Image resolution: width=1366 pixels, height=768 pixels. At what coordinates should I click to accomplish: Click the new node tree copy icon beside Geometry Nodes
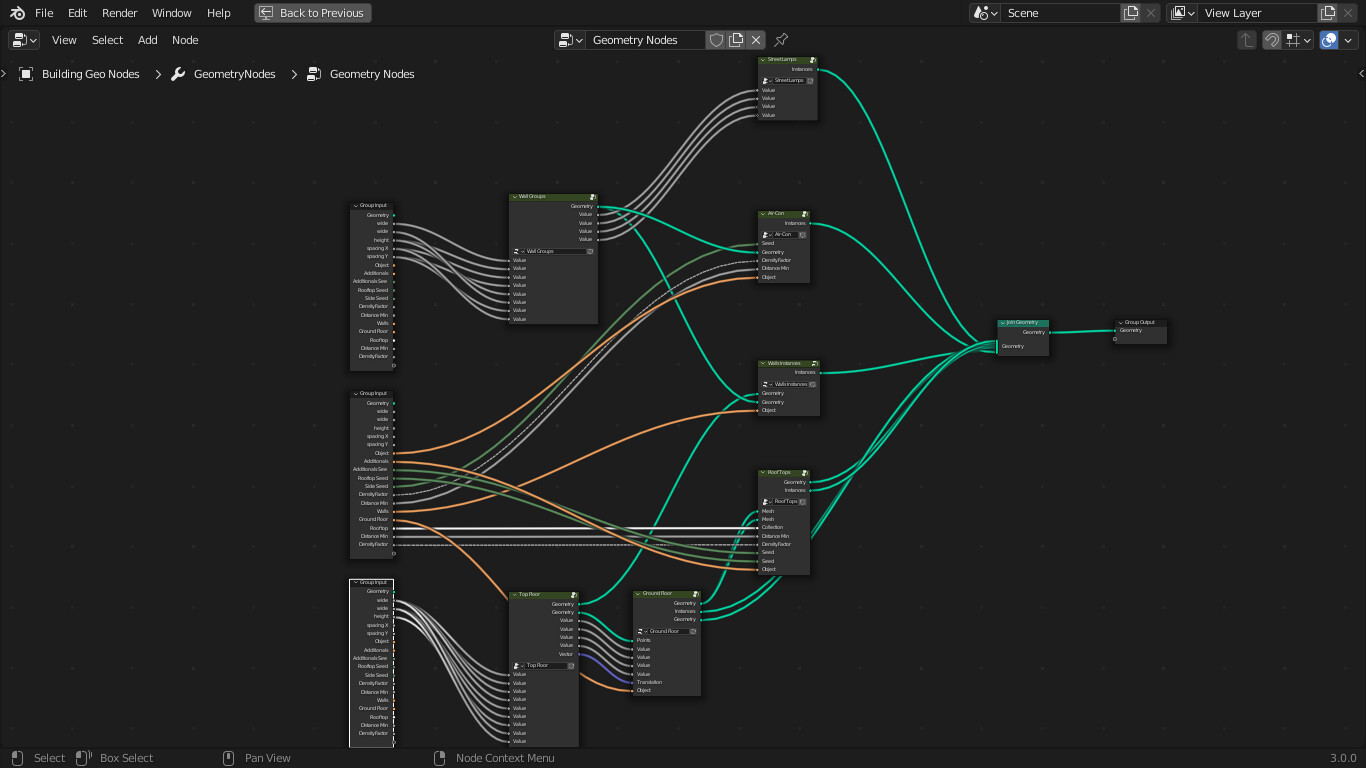click(734, 40)
